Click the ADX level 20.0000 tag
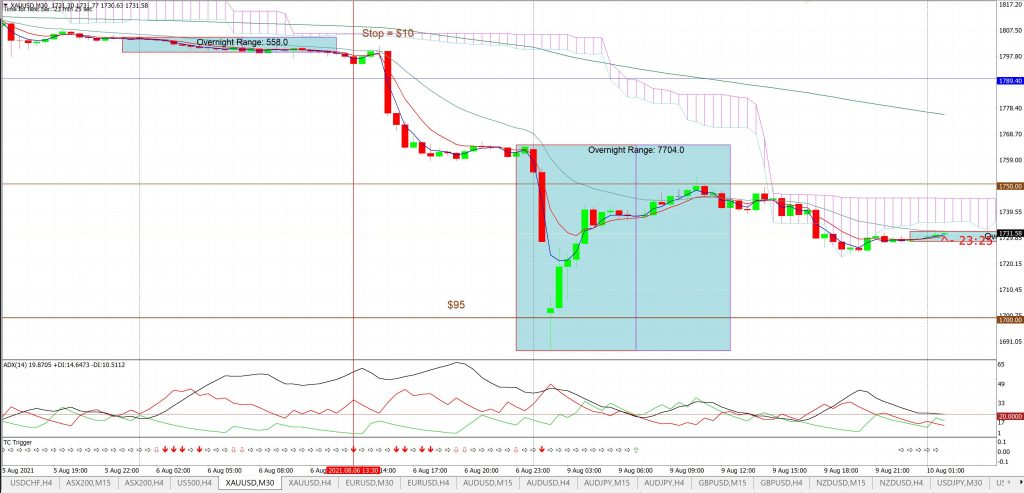Image resolution: width=1024 pixels, height=493 pixels. click(1009, 416)
